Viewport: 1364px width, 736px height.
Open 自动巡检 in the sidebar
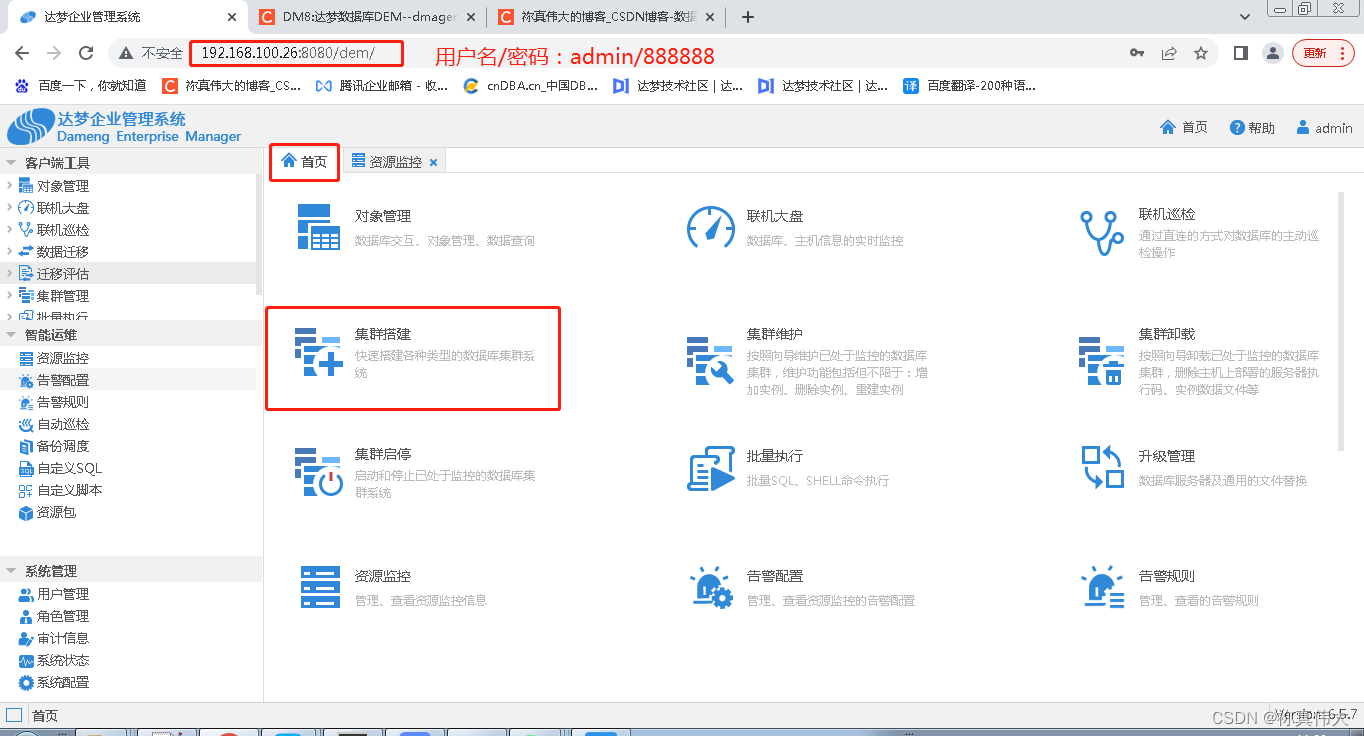pyautogui.click(x=63, y=424)
